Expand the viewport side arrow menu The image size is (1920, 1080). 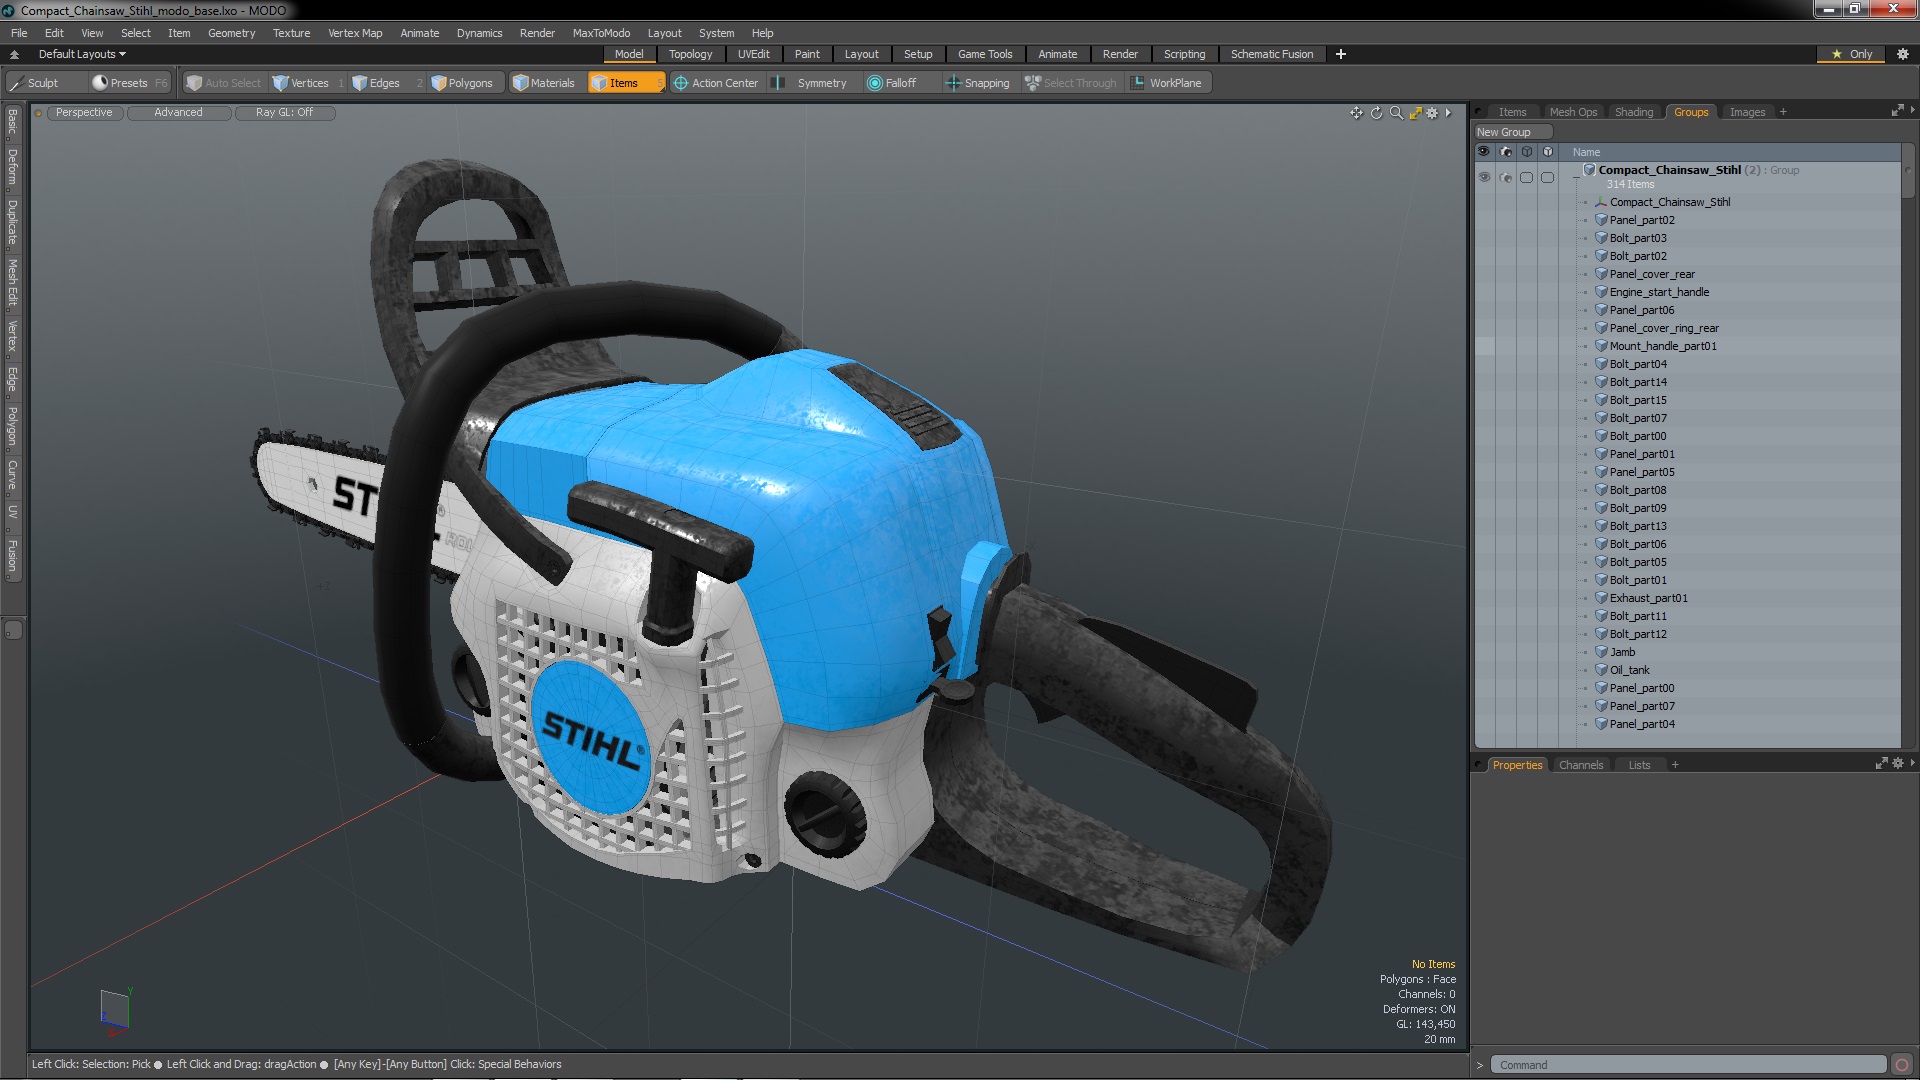pyautogui.click(x=1448, y=113)
